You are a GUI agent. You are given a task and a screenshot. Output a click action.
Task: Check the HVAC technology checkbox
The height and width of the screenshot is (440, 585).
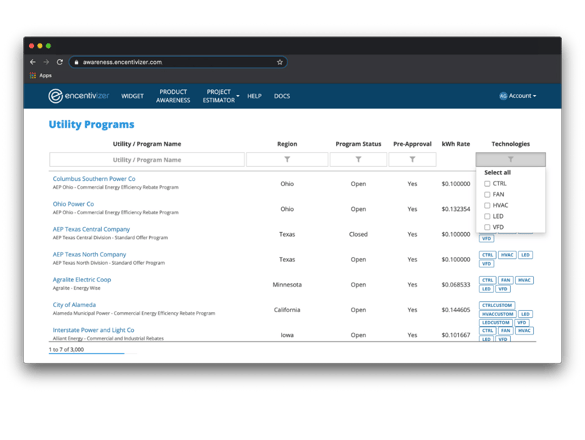coord(487,205)
